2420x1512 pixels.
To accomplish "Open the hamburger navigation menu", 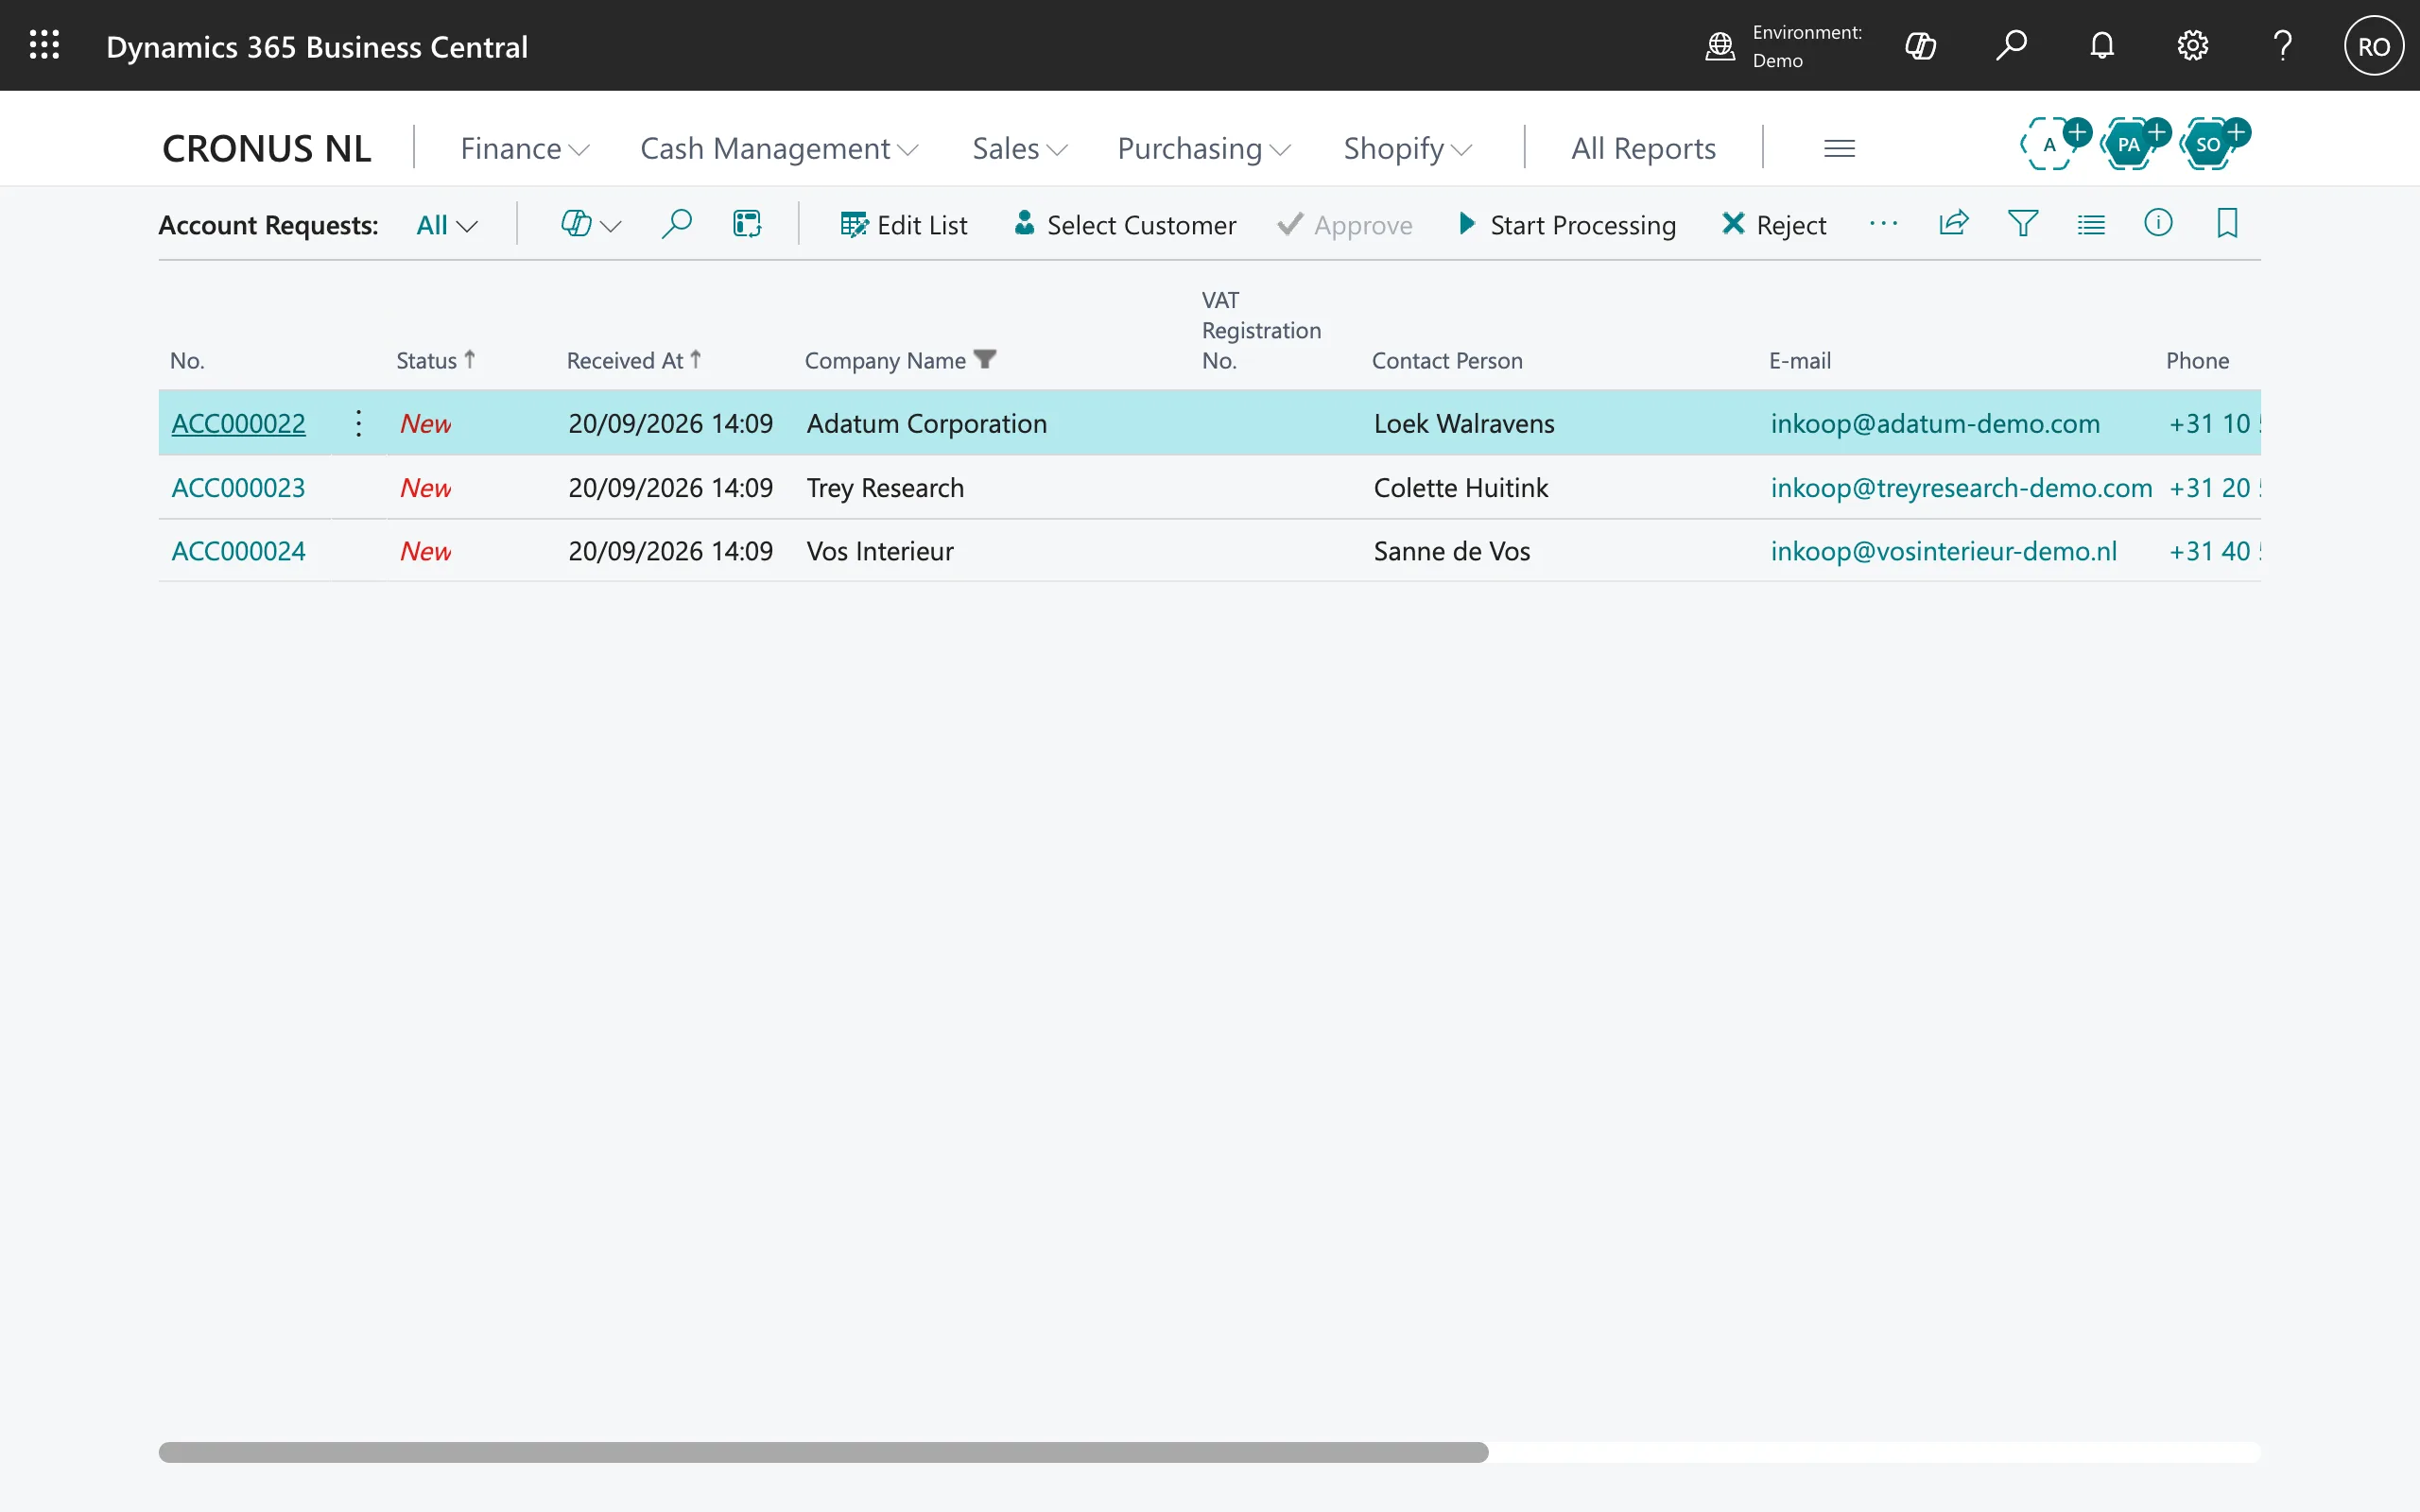I will pyautogui.click(x=1839, y=148).
